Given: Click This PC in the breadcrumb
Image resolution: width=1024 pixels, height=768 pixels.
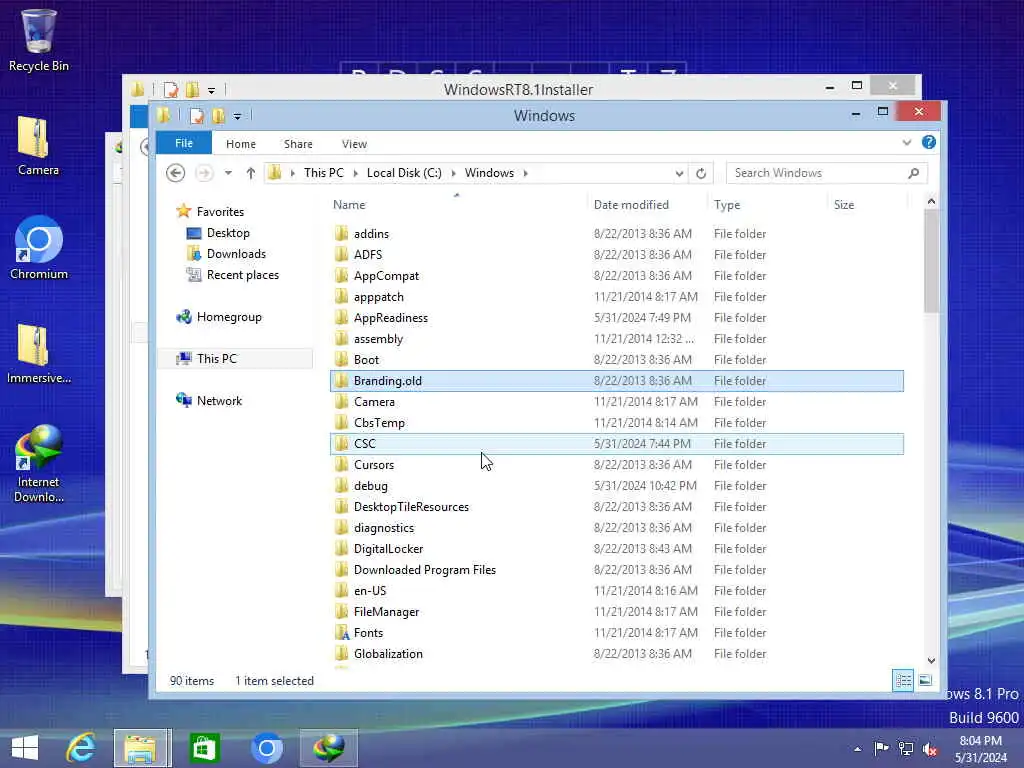Looking at the screenshot, I should pos(323,173).
